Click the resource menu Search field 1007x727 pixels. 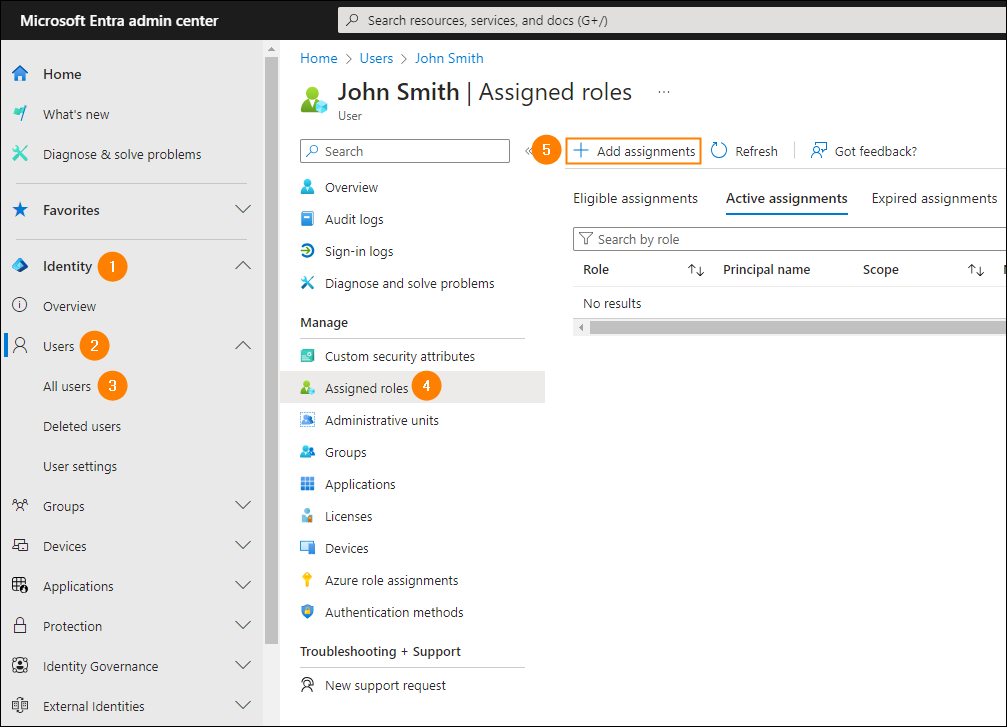pos(405,151)
